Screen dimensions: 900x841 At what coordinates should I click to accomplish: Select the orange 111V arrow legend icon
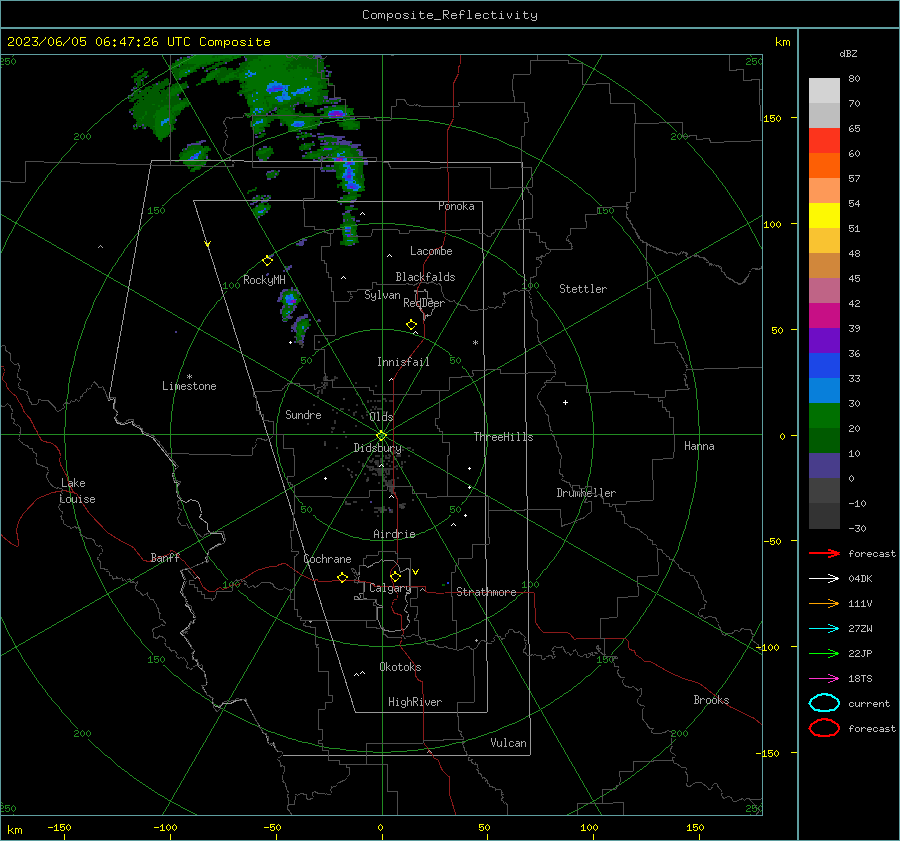coord(824,603)
